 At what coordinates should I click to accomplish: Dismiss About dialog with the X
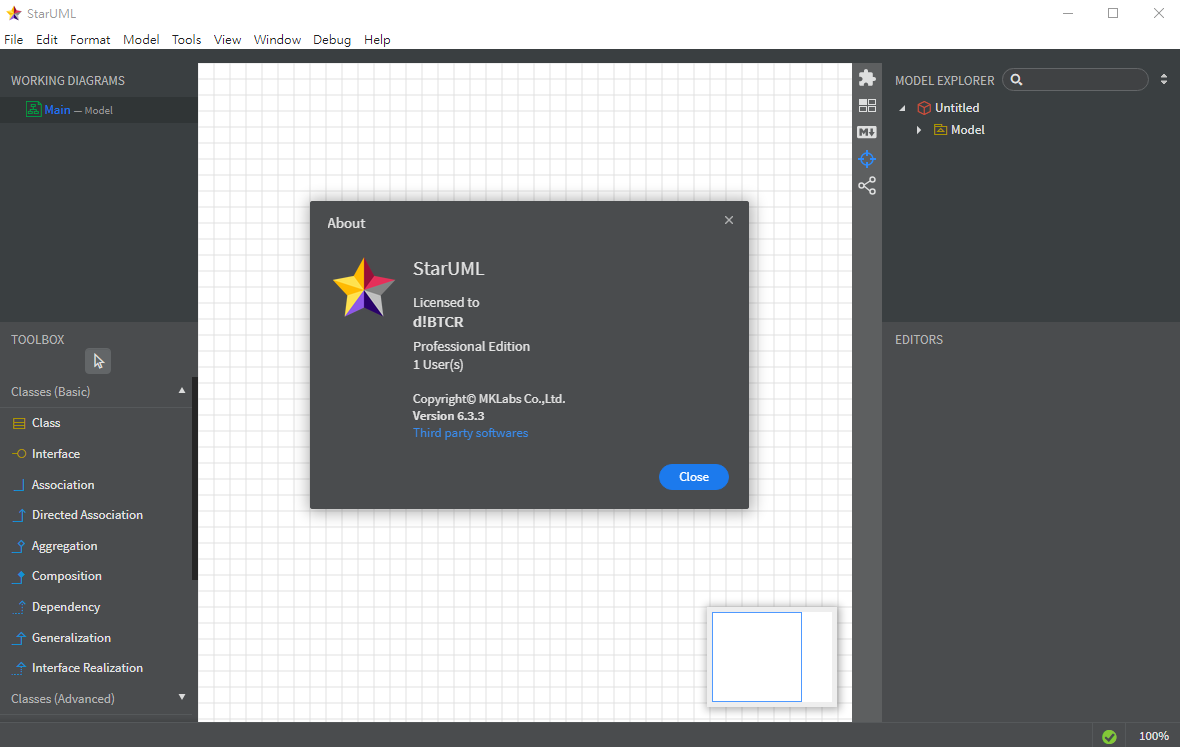point(728,220)
